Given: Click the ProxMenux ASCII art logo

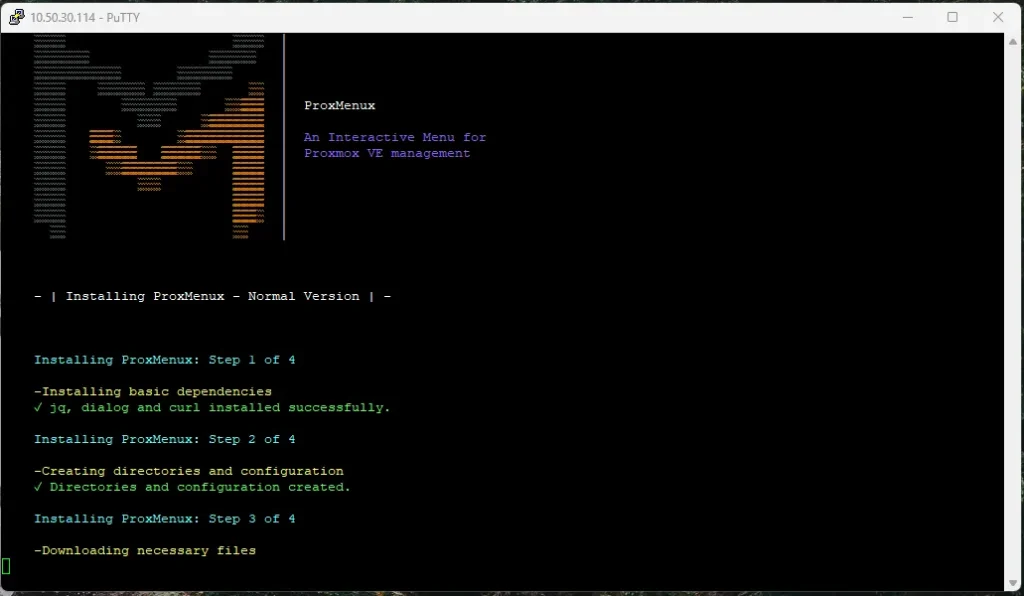Looking at the screenshot, I should 150,138.
